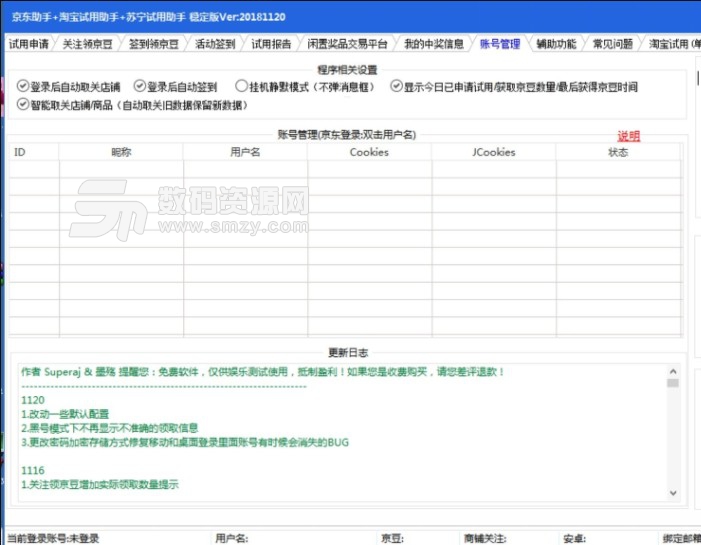This screenshot has width=701, height=545.
Task: Click log line 3.更改密码加密存储方式
Action: coord(185,443)
